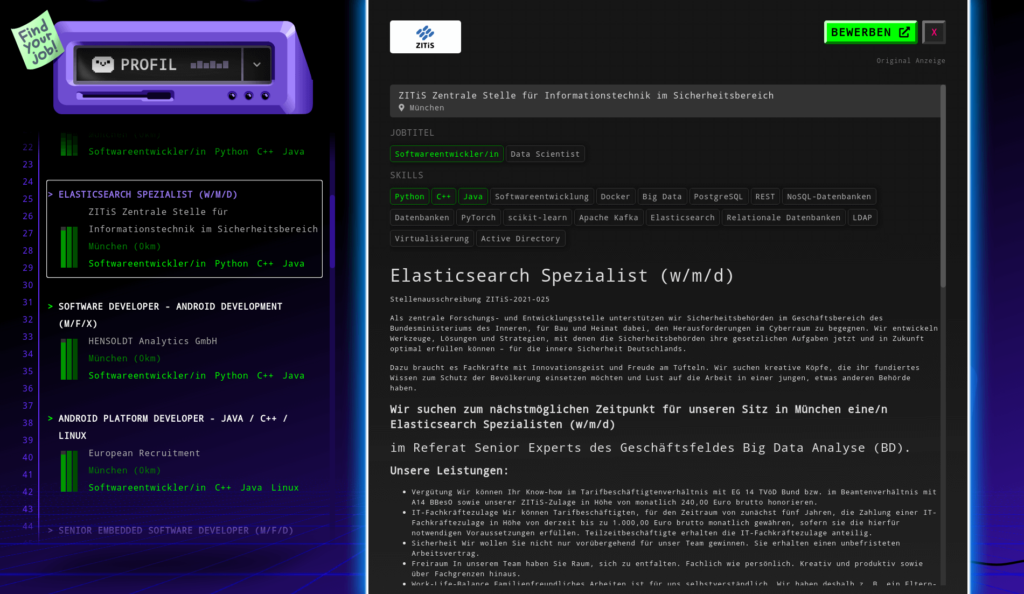Screen dimensions: 1024x594
Task: Click the middle knob on the profile console
Action: tap(249, 96)
